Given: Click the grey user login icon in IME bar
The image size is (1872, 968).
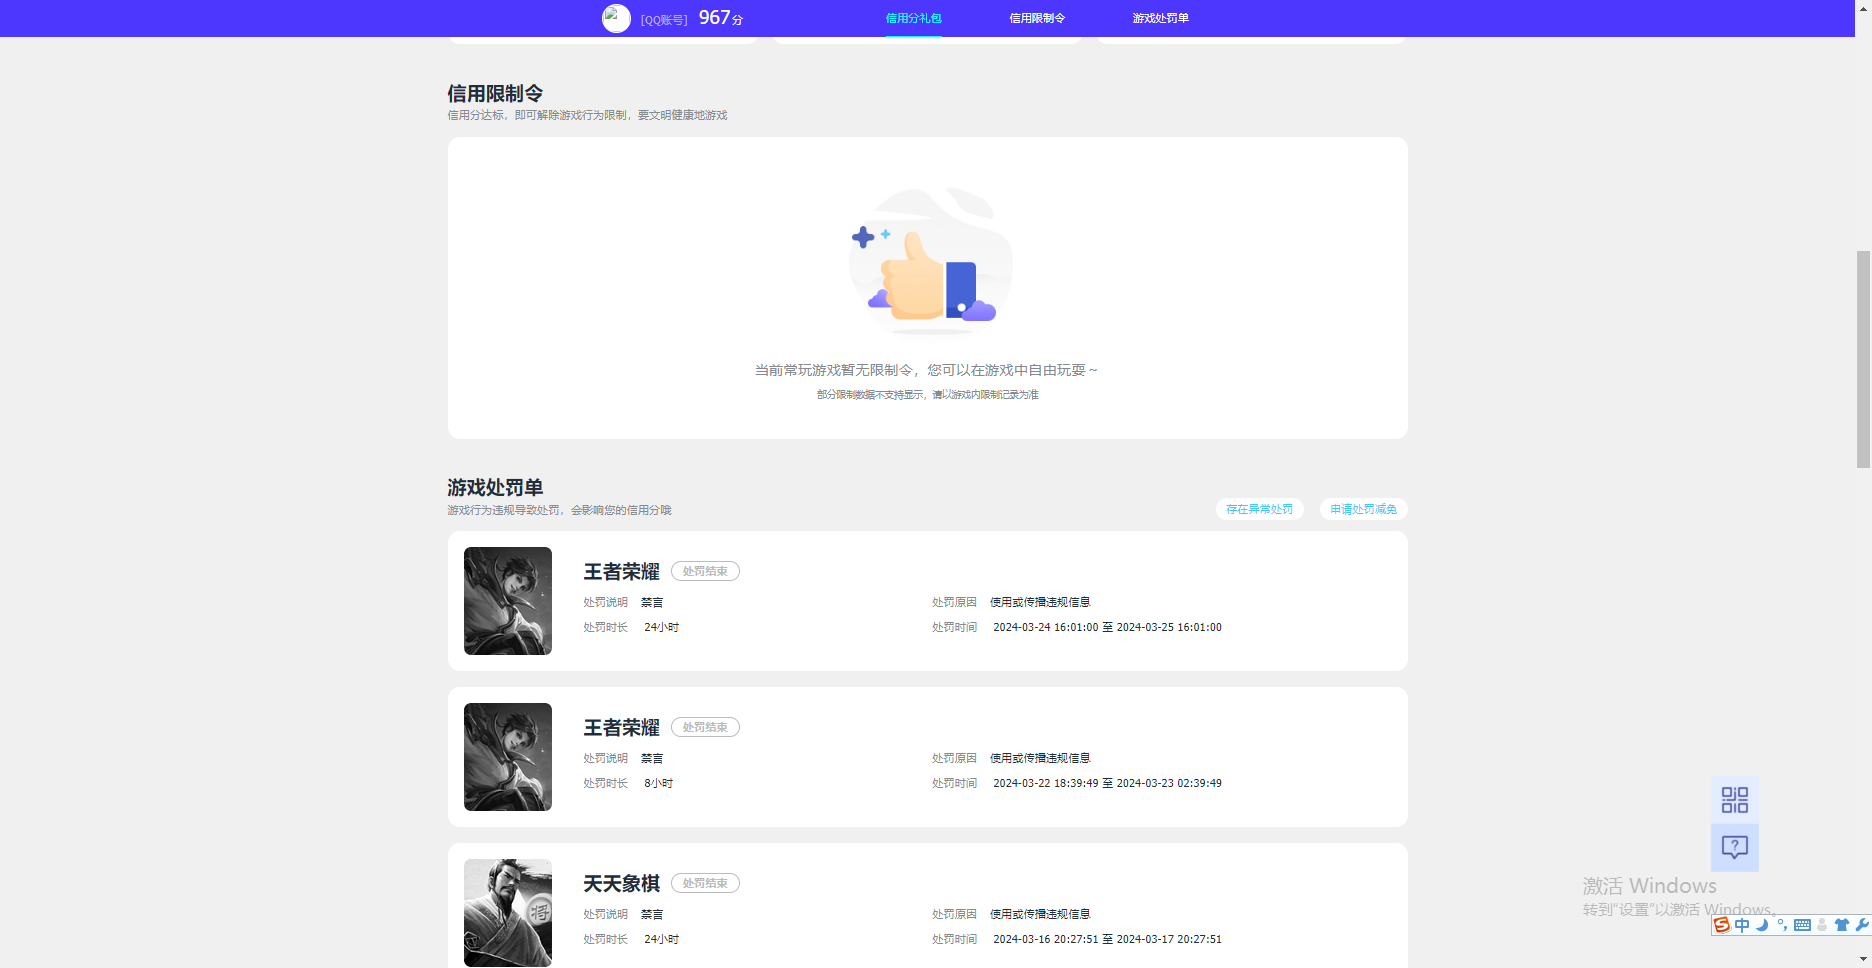Looking at the screenshot, I should click(x=1822, y=925).
